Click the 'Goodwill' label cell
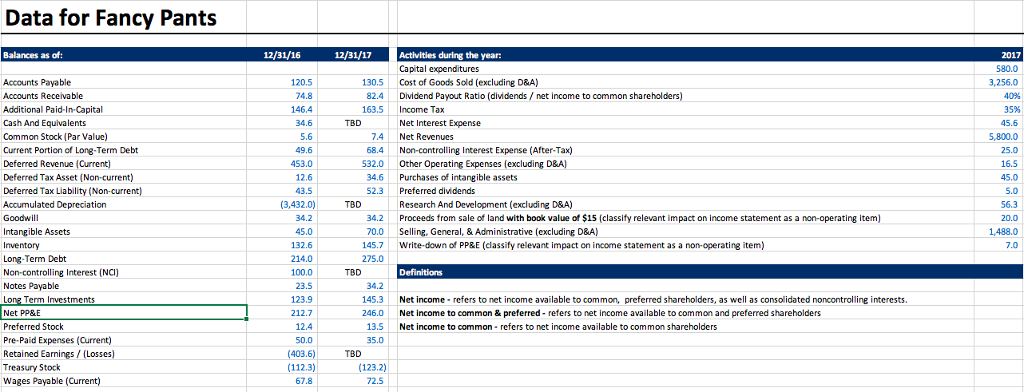Viewport: 1024px width, 392px height. (123, 218)
